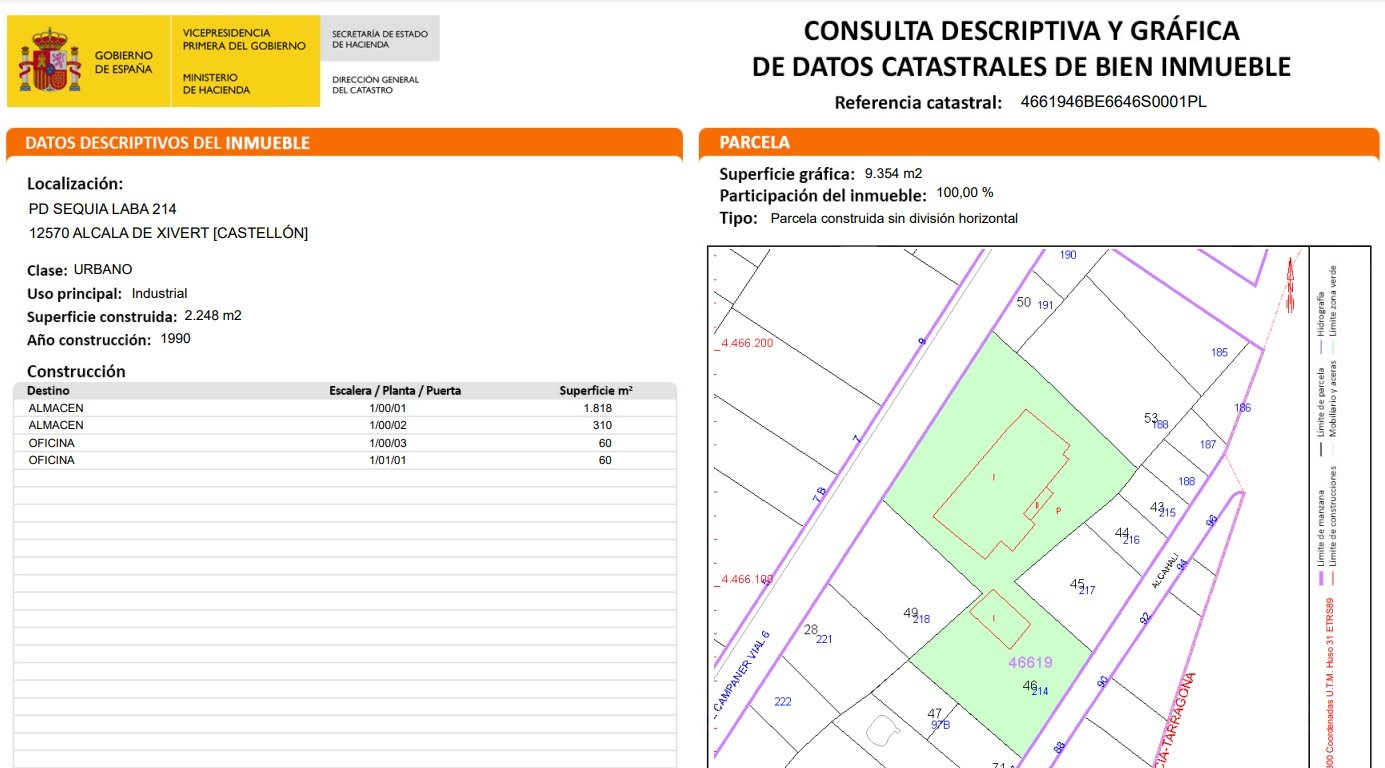Image resolution: width=1385 pixels, height=768 pixels.
Task: Click OFICINA in row 1/01/01
Action: pyautogui.click(x=52, y=459)
